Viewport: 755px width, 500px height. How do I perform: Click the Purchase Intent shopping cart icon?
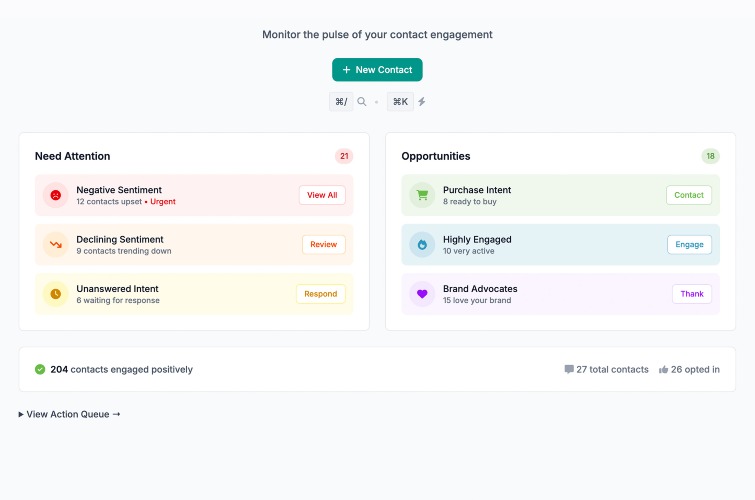coord(422,195)
